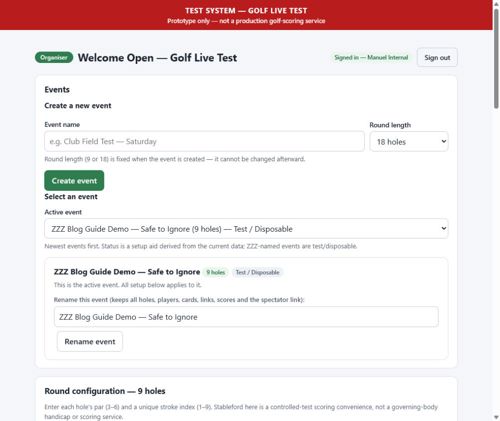Click the red TEST SYSTEM banner
The image size is (500, 421).
coord(246,15)
